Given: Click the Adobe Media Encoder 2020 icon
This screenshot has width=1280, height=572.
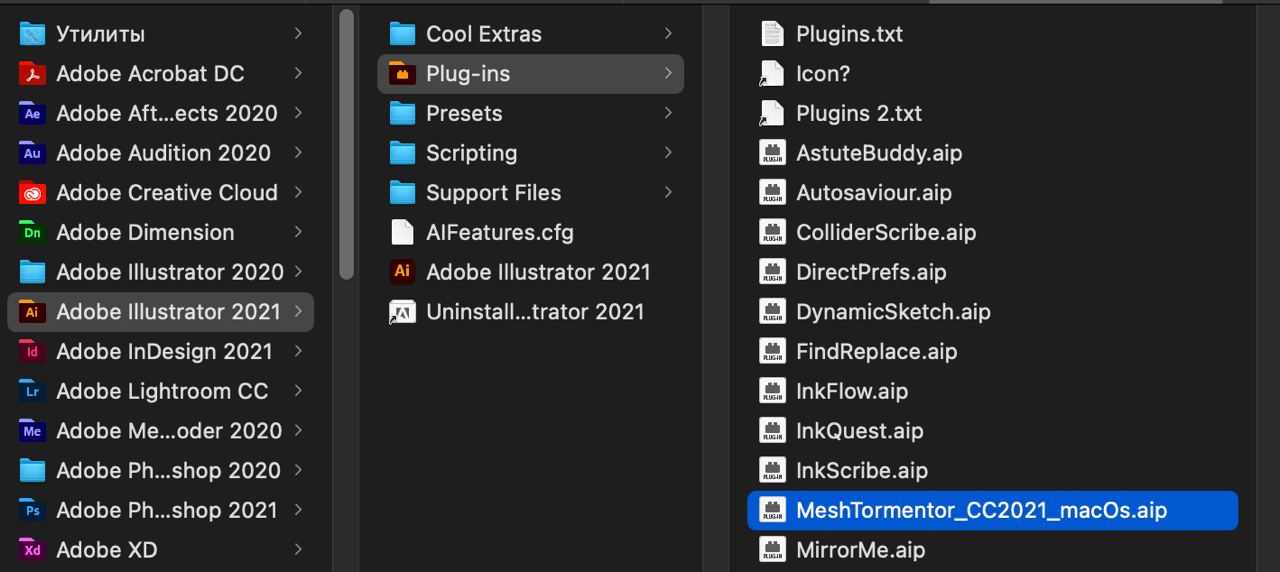Looking at the screenshot, I should coord(33,431).
